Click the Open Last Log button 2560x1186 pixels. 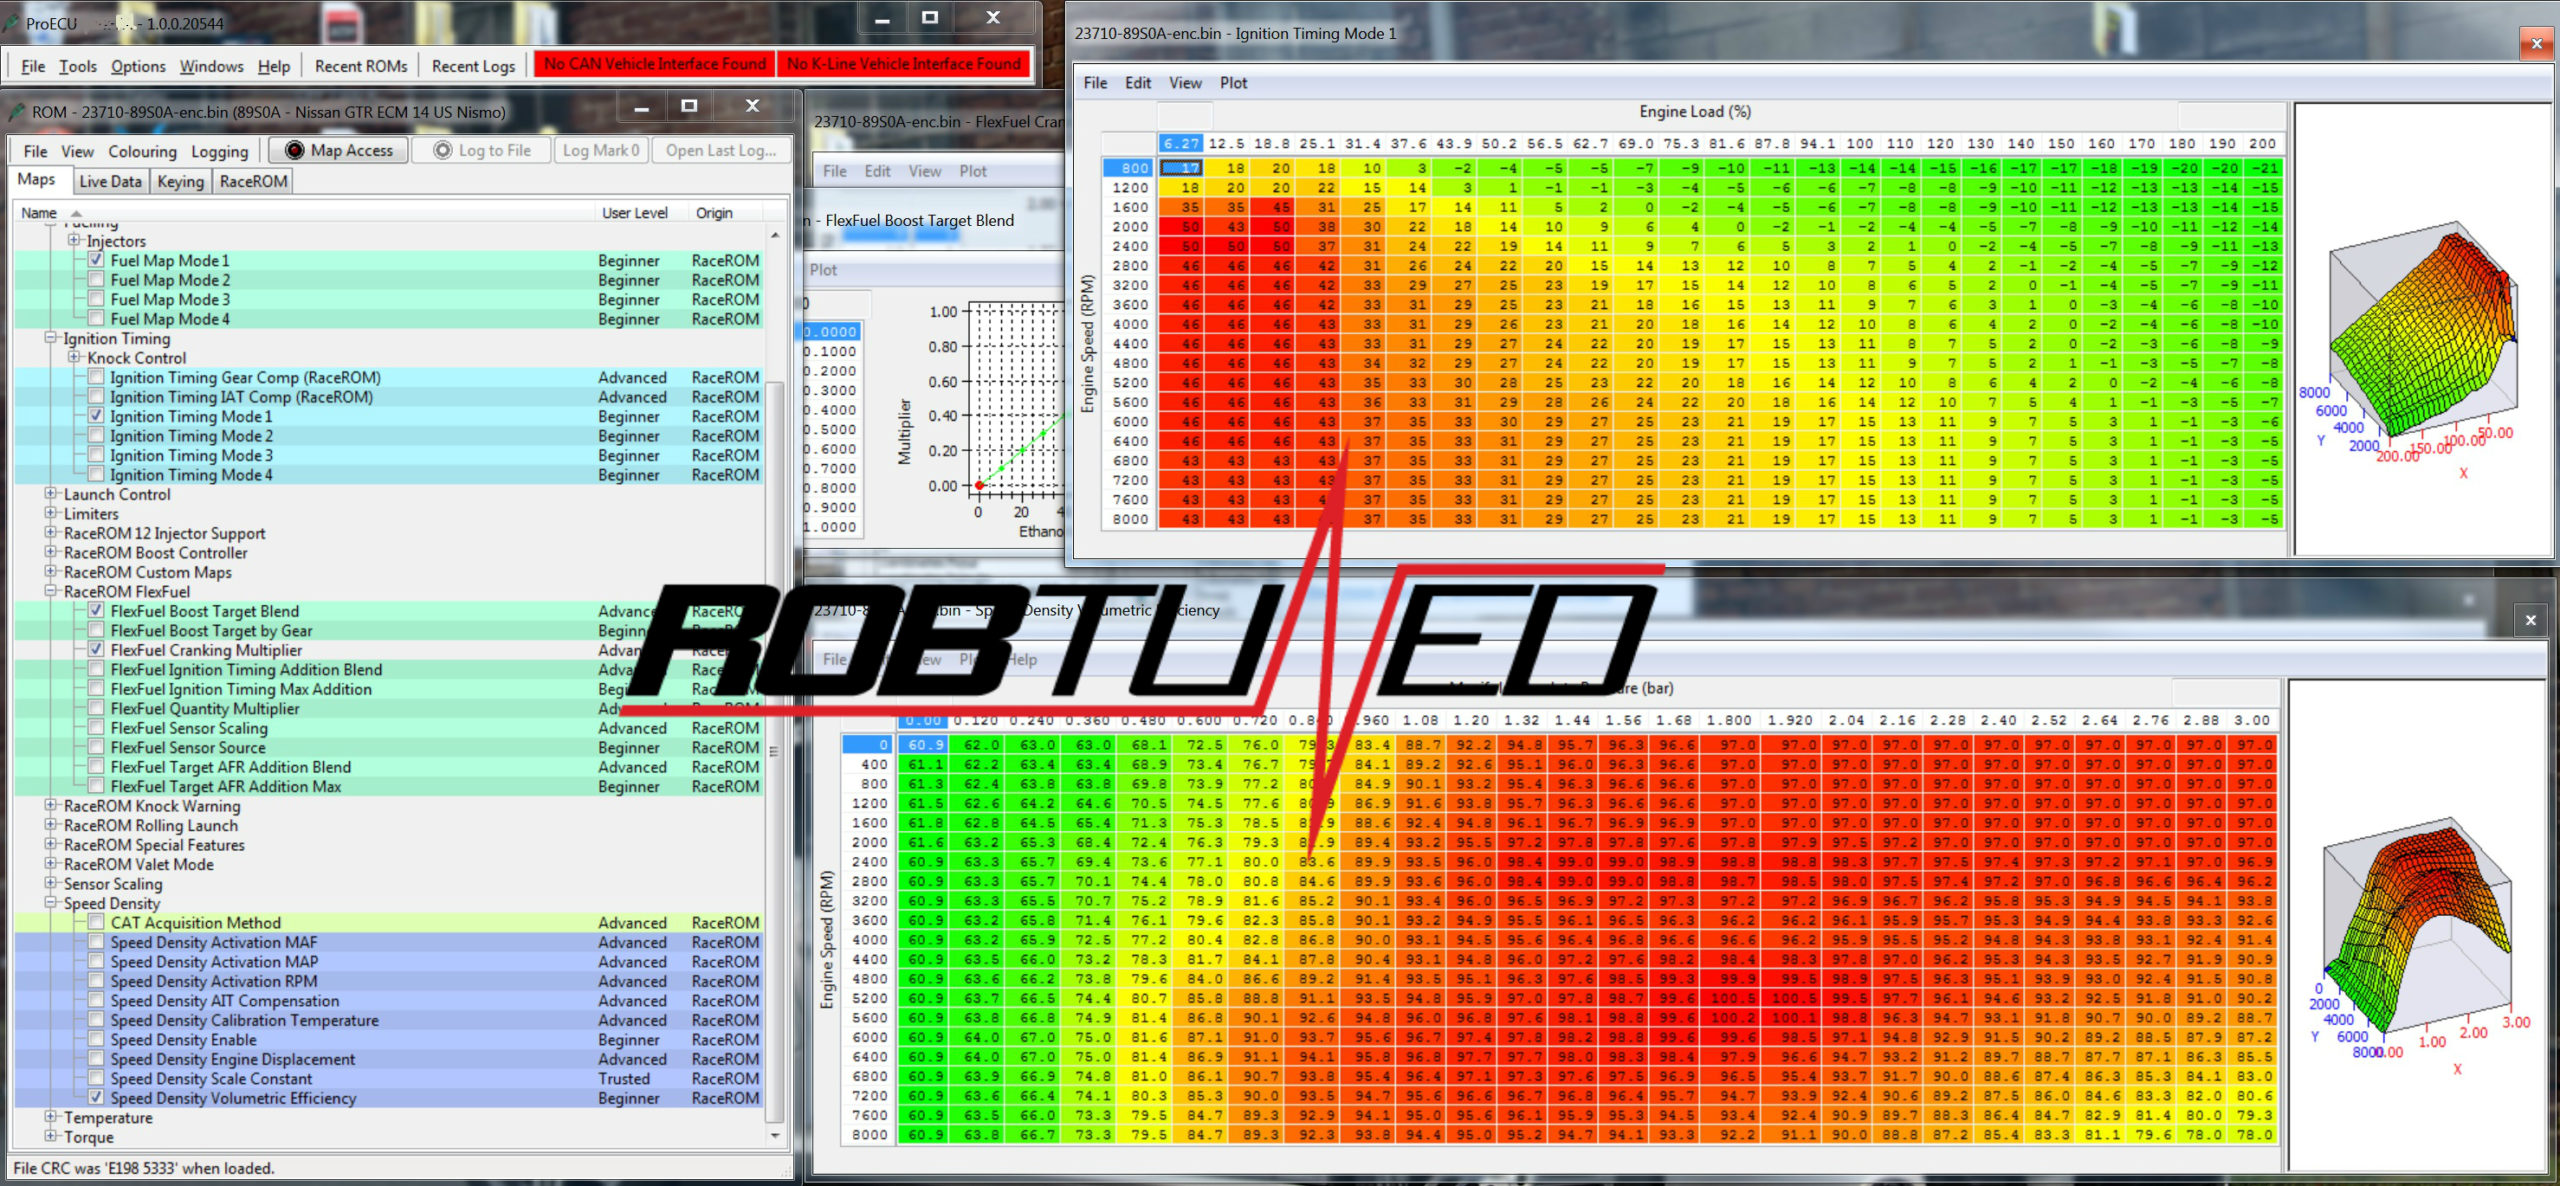click(720, 150)
